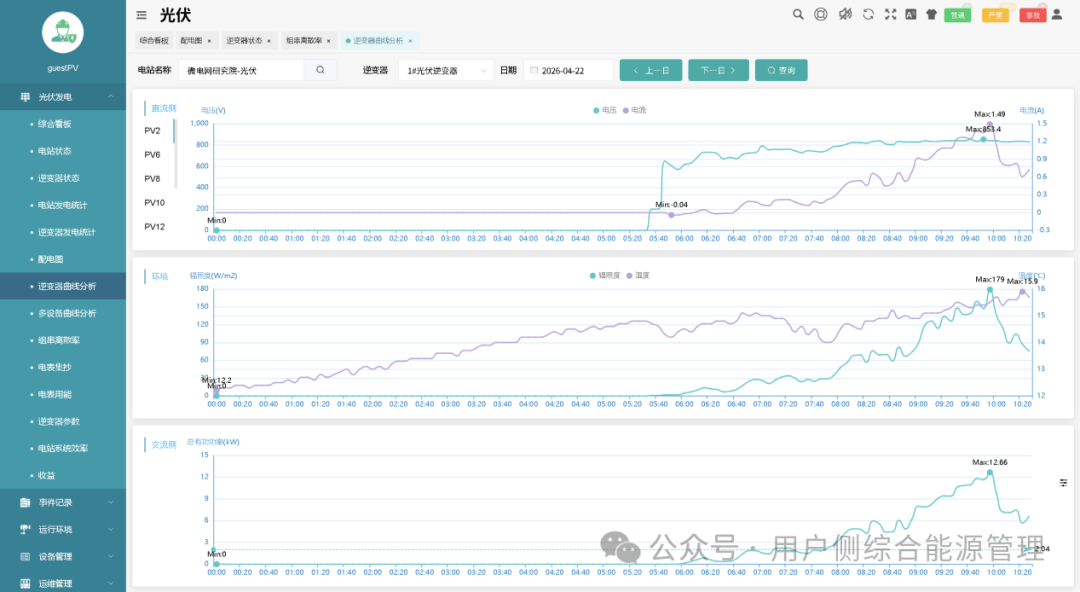Expand the 设备管理 menu chevron
The width and height of the screenshot is (1080, 592).
(111, 556)
